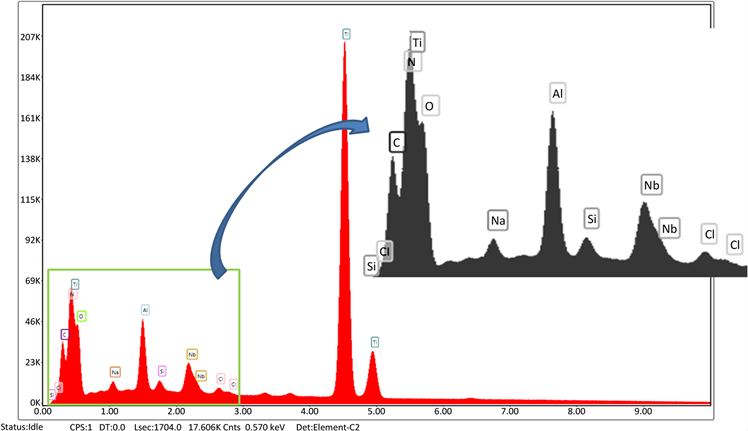Select the 138K y-axis tick label
Screen dimensions: 748x431
pyautogui.click(x=31, y=158)
